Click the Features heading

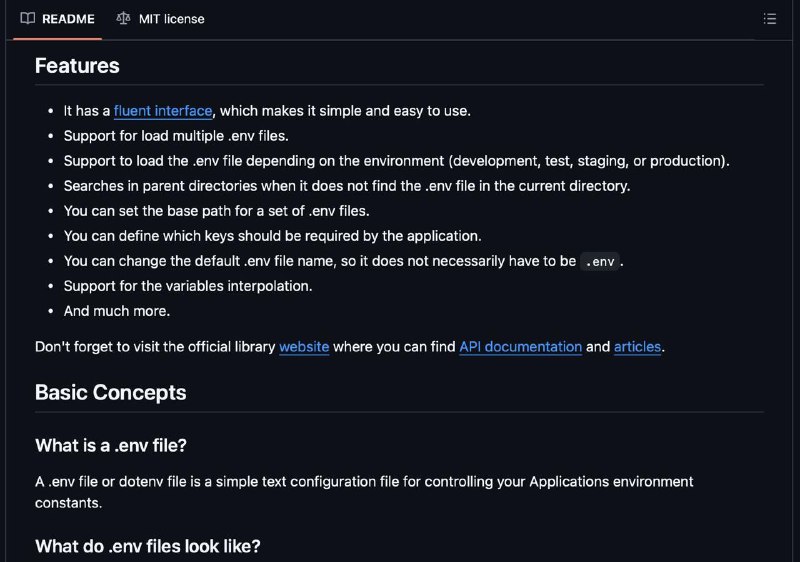pos(77,66)
